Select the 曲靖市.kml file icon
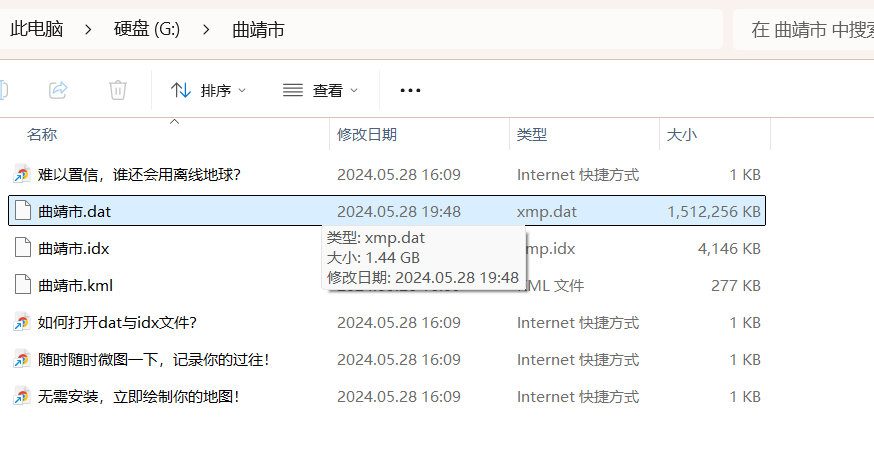Image resolution: width=874 pixels, height=475 pixels. point(22,286)
